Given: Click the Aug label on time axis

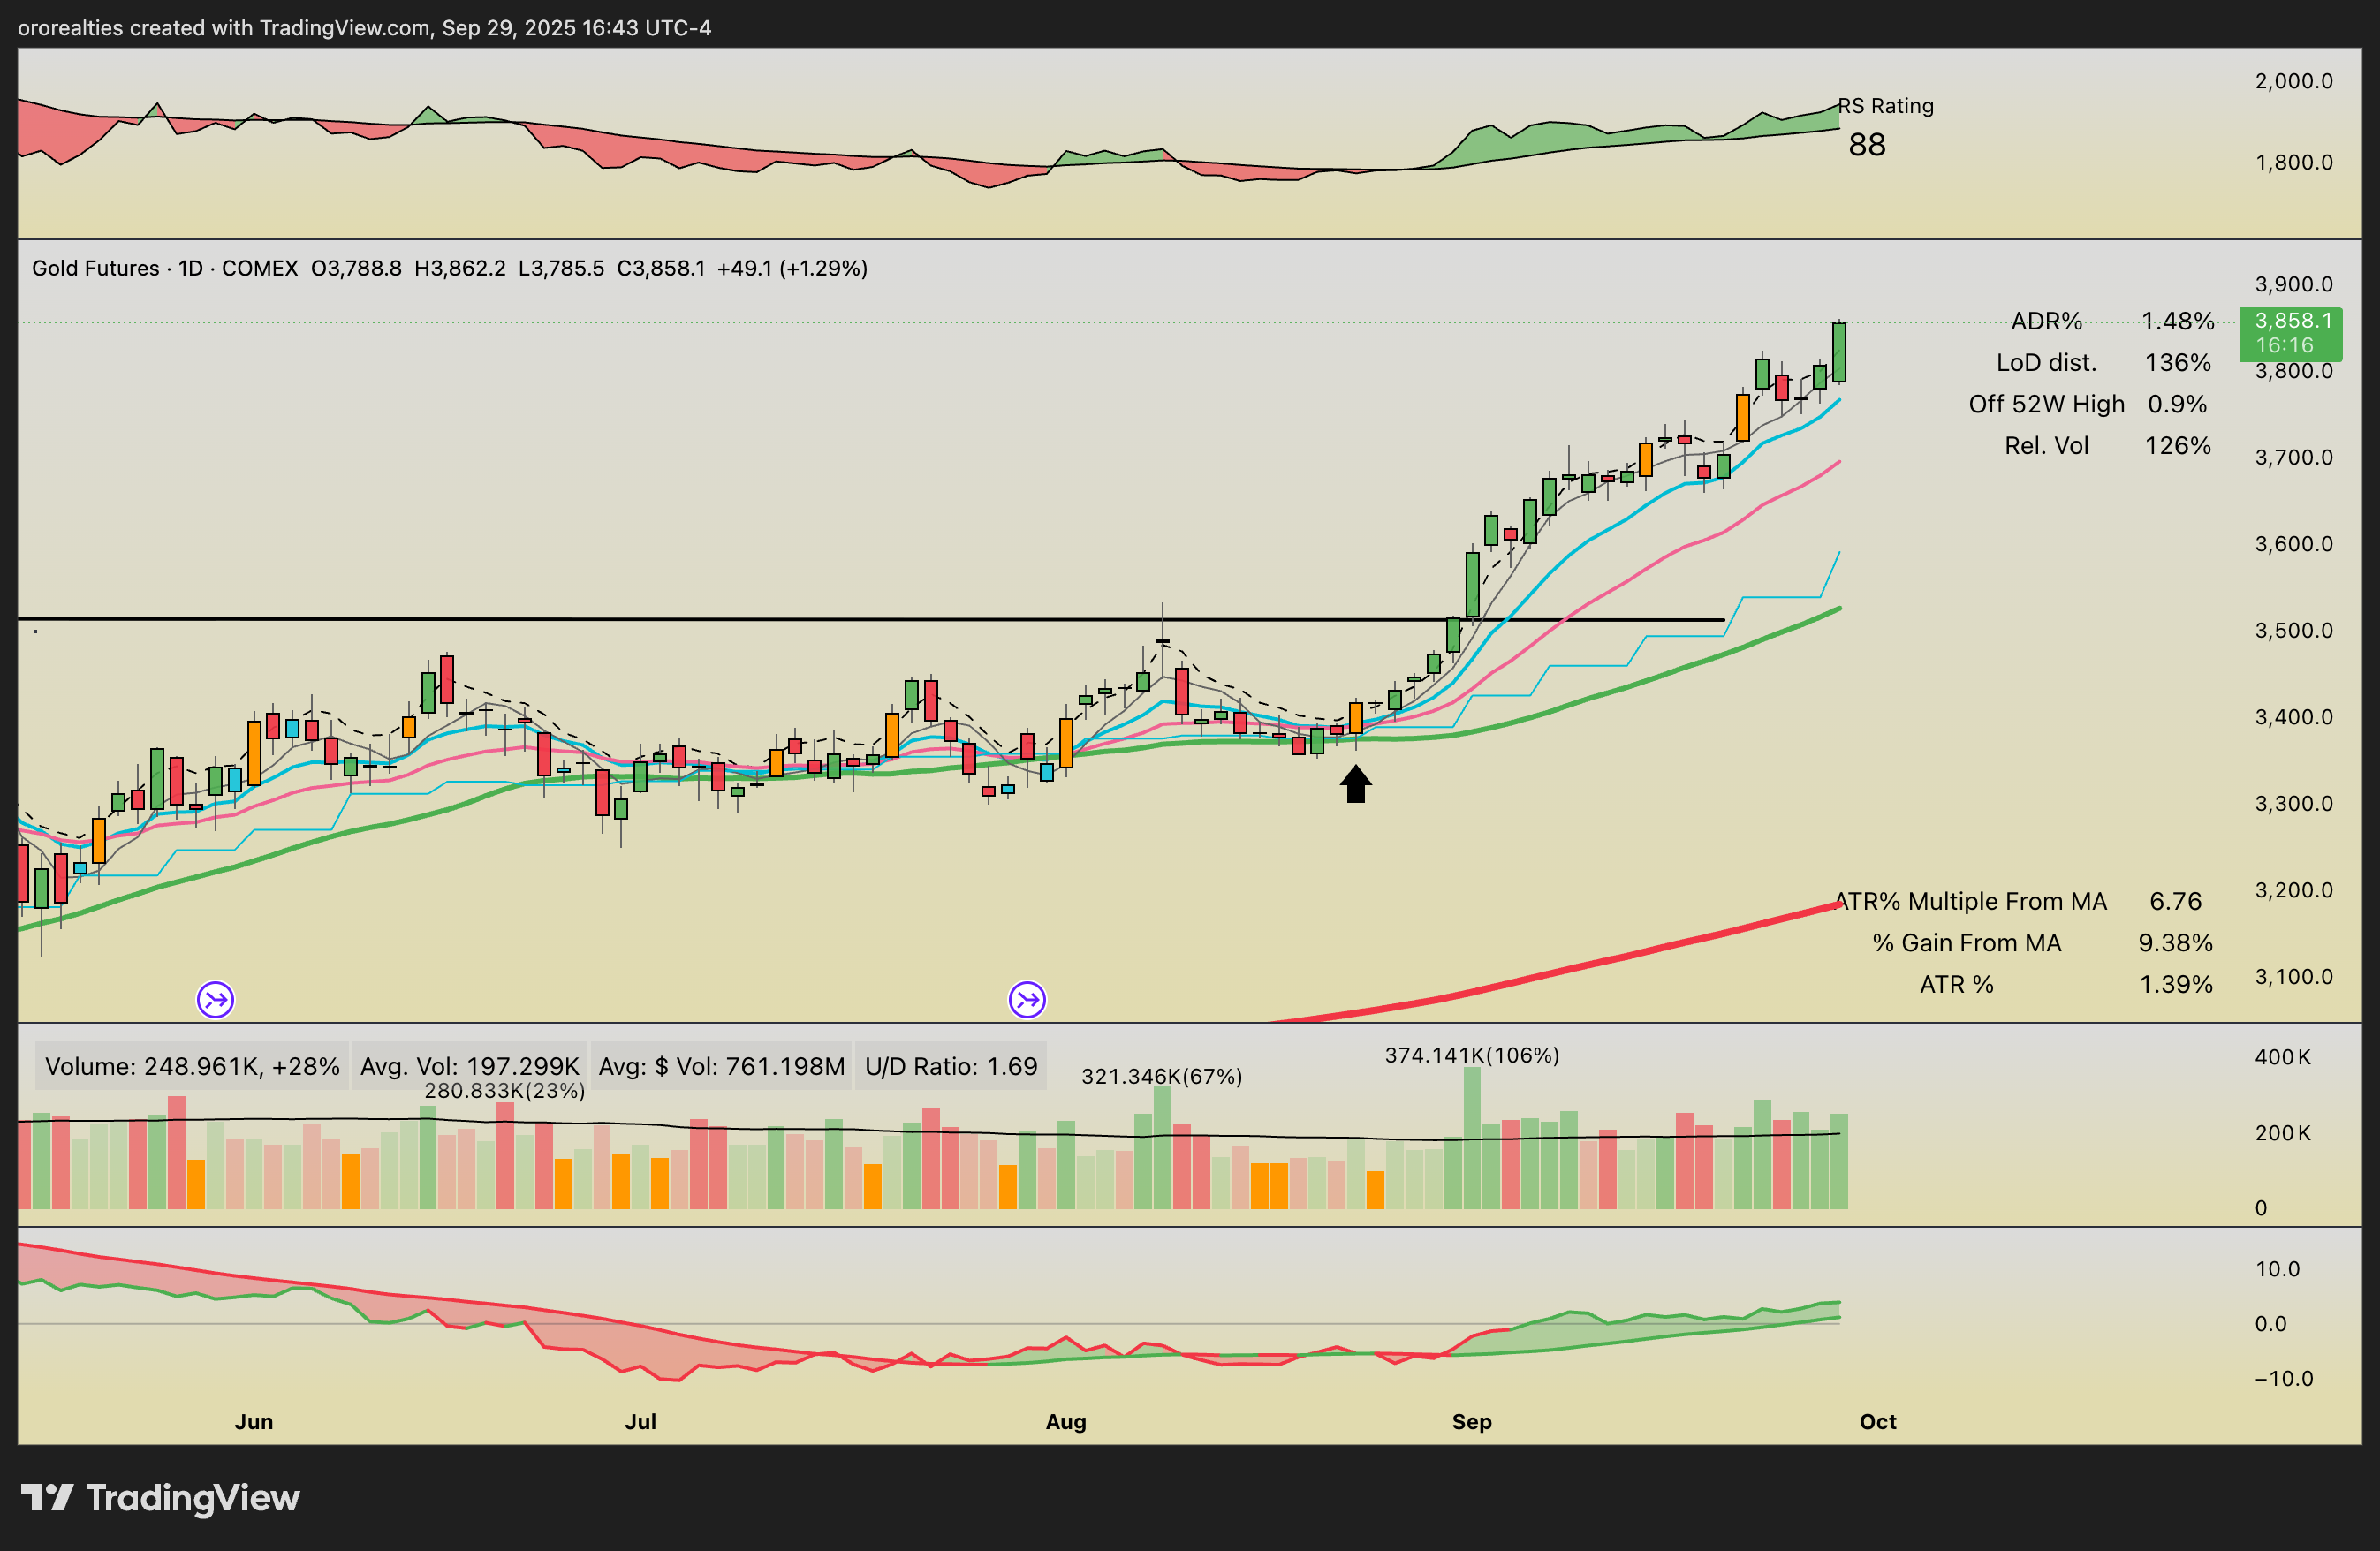Looking at the screenshot, I should coord(1065,1421).
